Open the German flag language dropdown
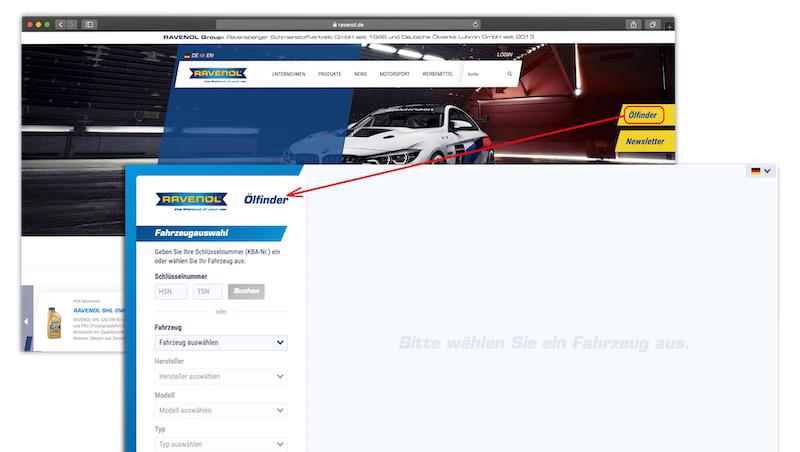This screenshot has height=452, width=800. pos(760,171)
